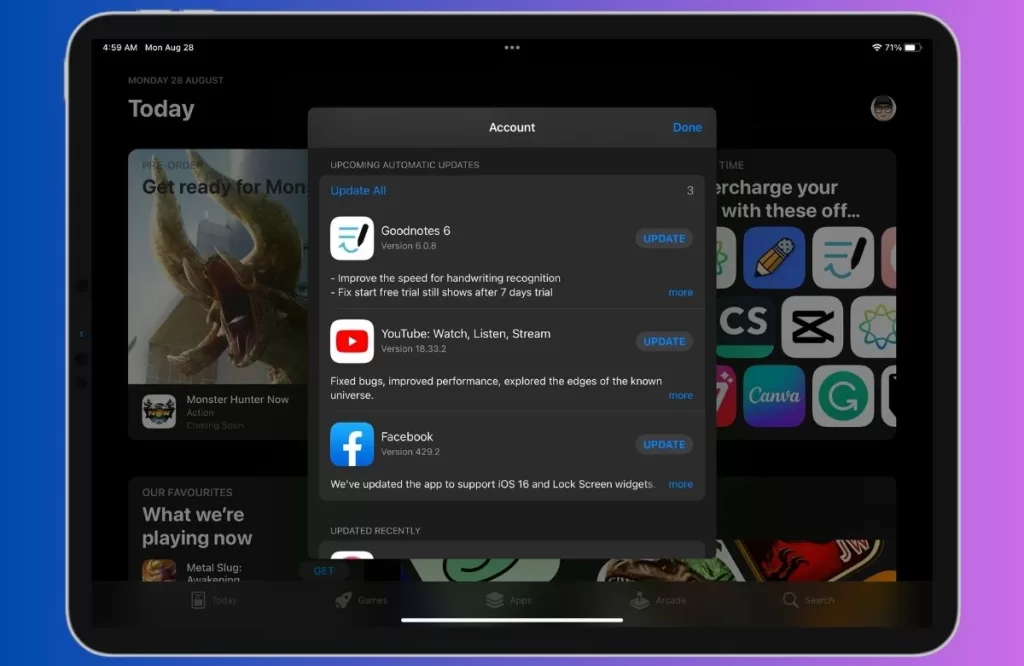The image size is (1024, 666).
Task: Update the YouTube app
Action: click(664, 341)
